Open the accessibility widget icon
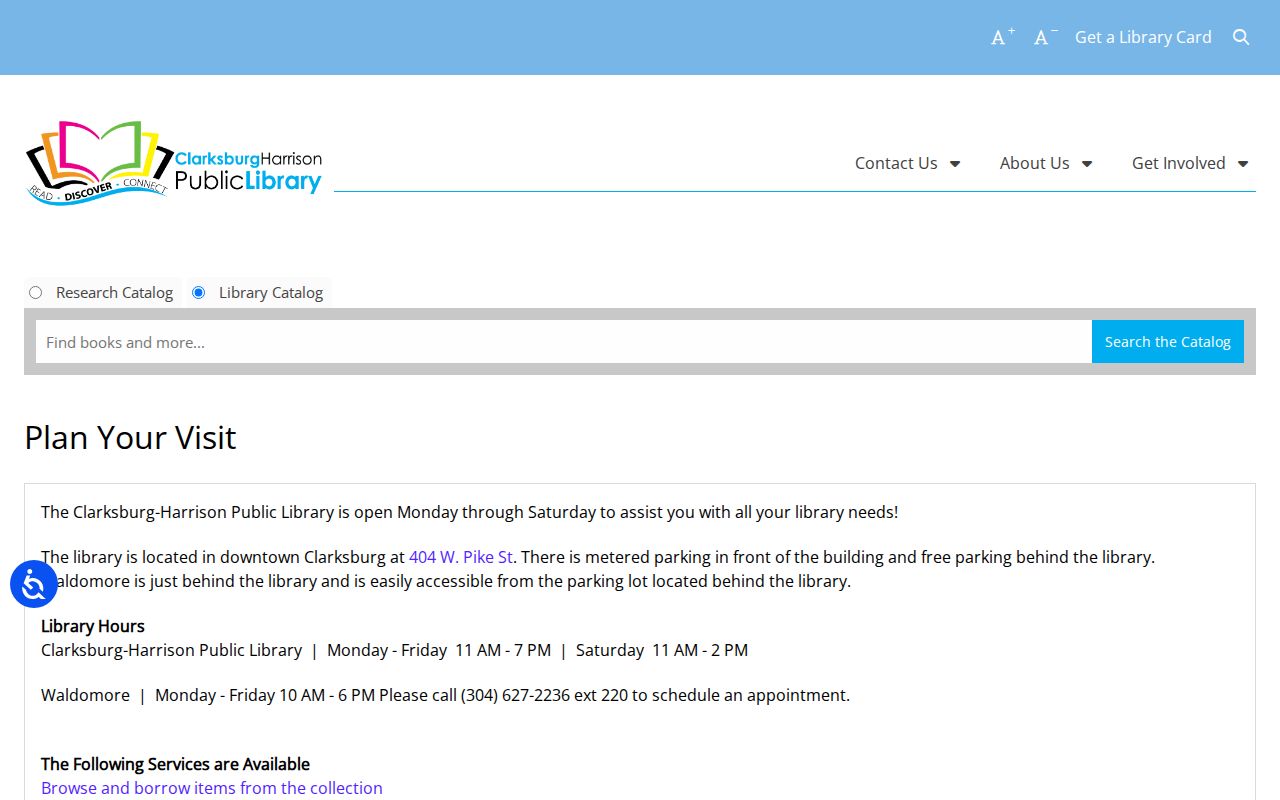 34,584
